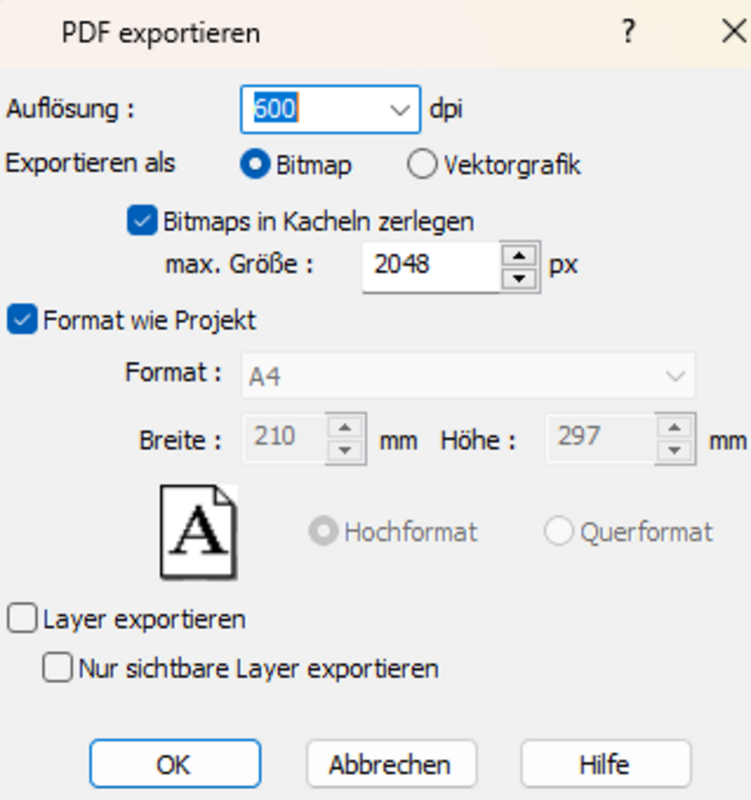Uncheck Format wie Projekt
The image size is (751, 800).
22,320
